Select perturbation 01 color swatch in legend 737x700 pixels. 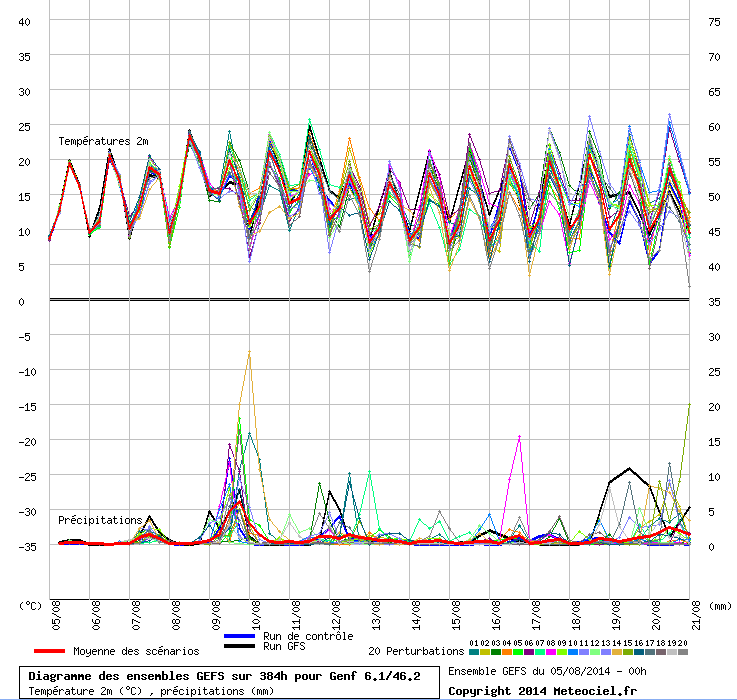[x=474, y=652]
